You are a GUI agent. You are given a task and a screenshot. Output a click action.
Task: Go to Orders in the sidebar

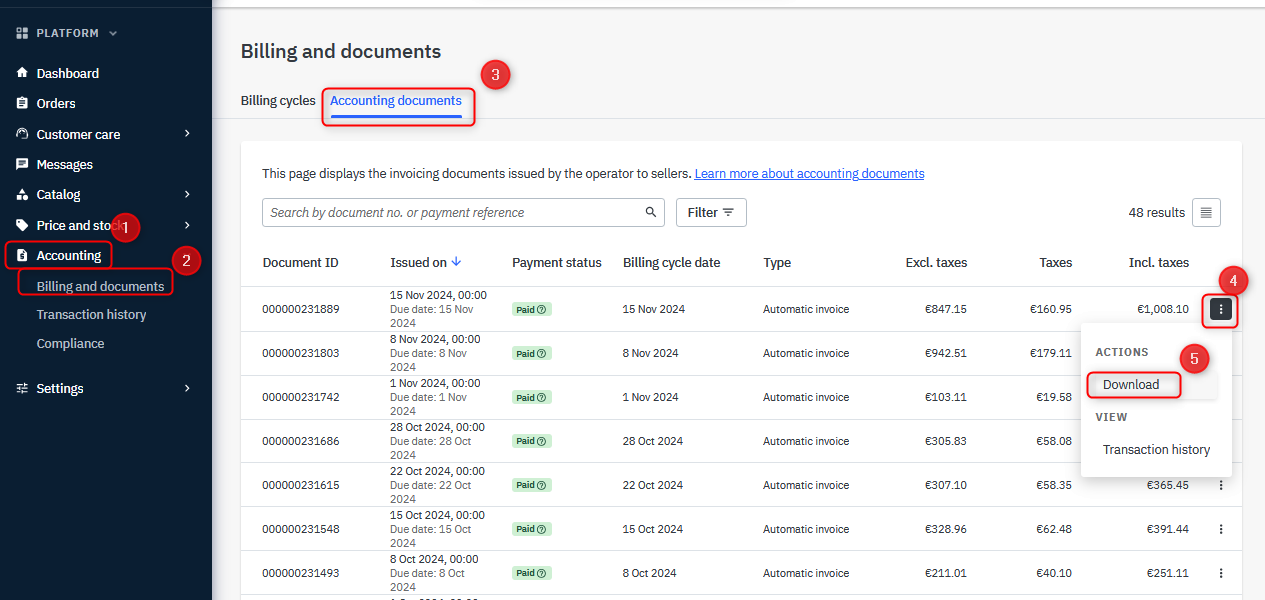pos(56,103)
